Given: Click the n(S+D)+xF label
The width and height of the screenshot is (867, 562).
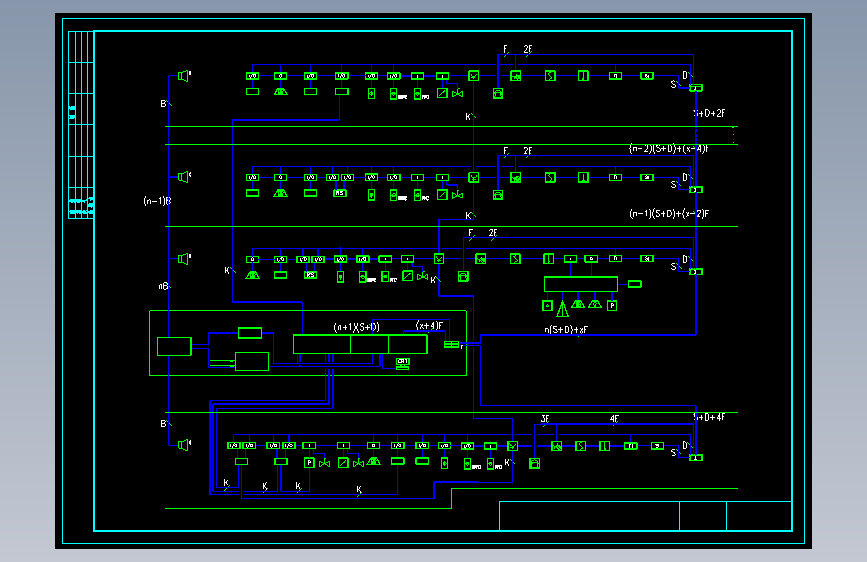Looking at the screenshot, I should (x=566, y=330).
